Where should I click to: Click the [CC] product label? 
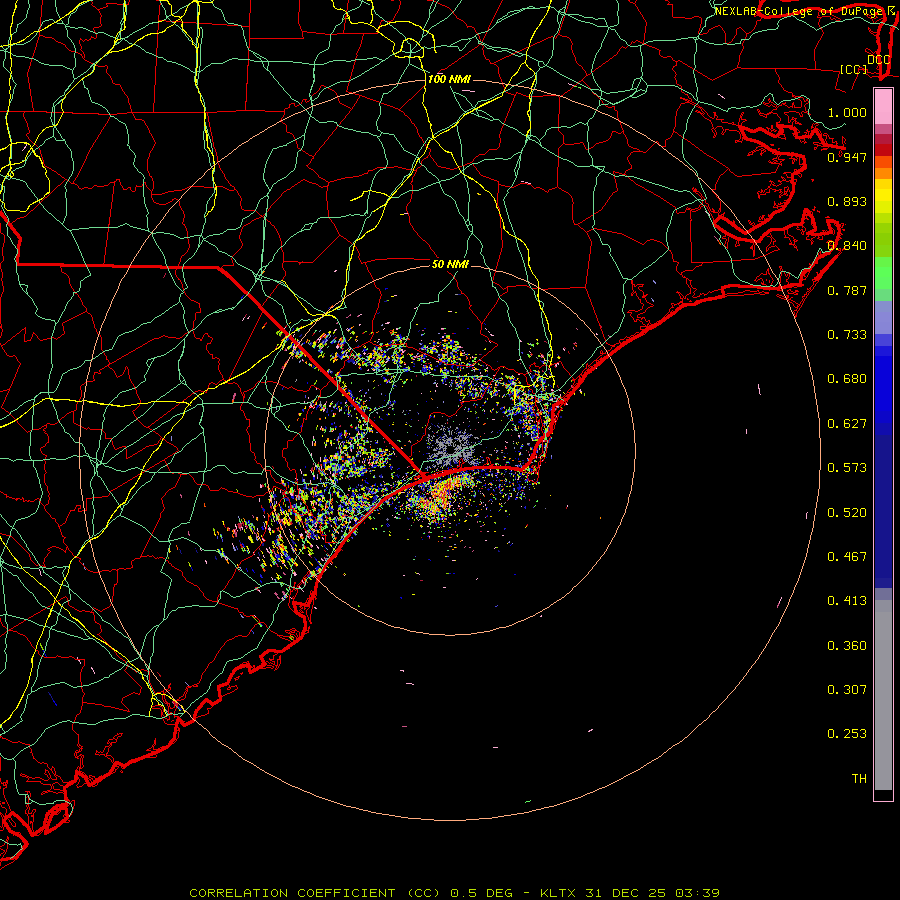(x=854, y=69)
